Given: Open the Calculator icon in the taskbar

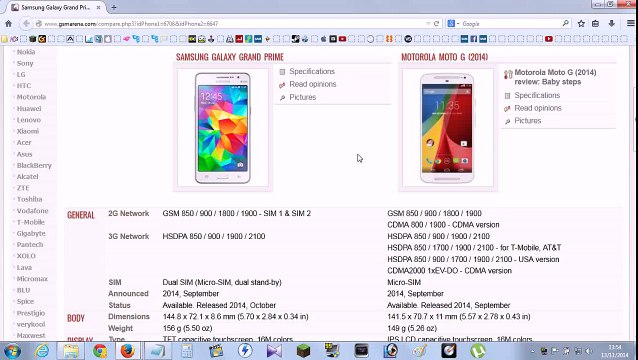Looking at the screenshot, I should [187, 351].
